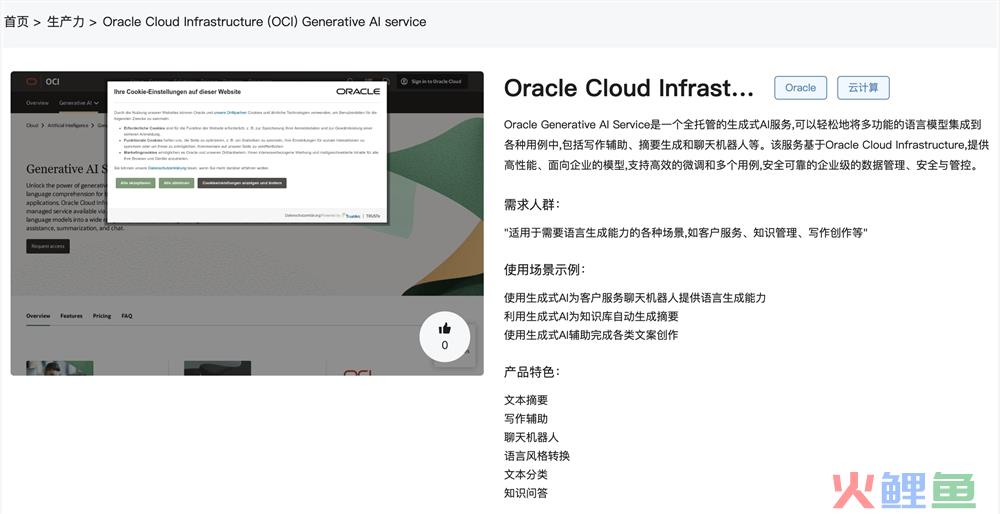Click the Oracle Cloud Infrastructure Generative AI service breadcrumb

coord(264,22)
